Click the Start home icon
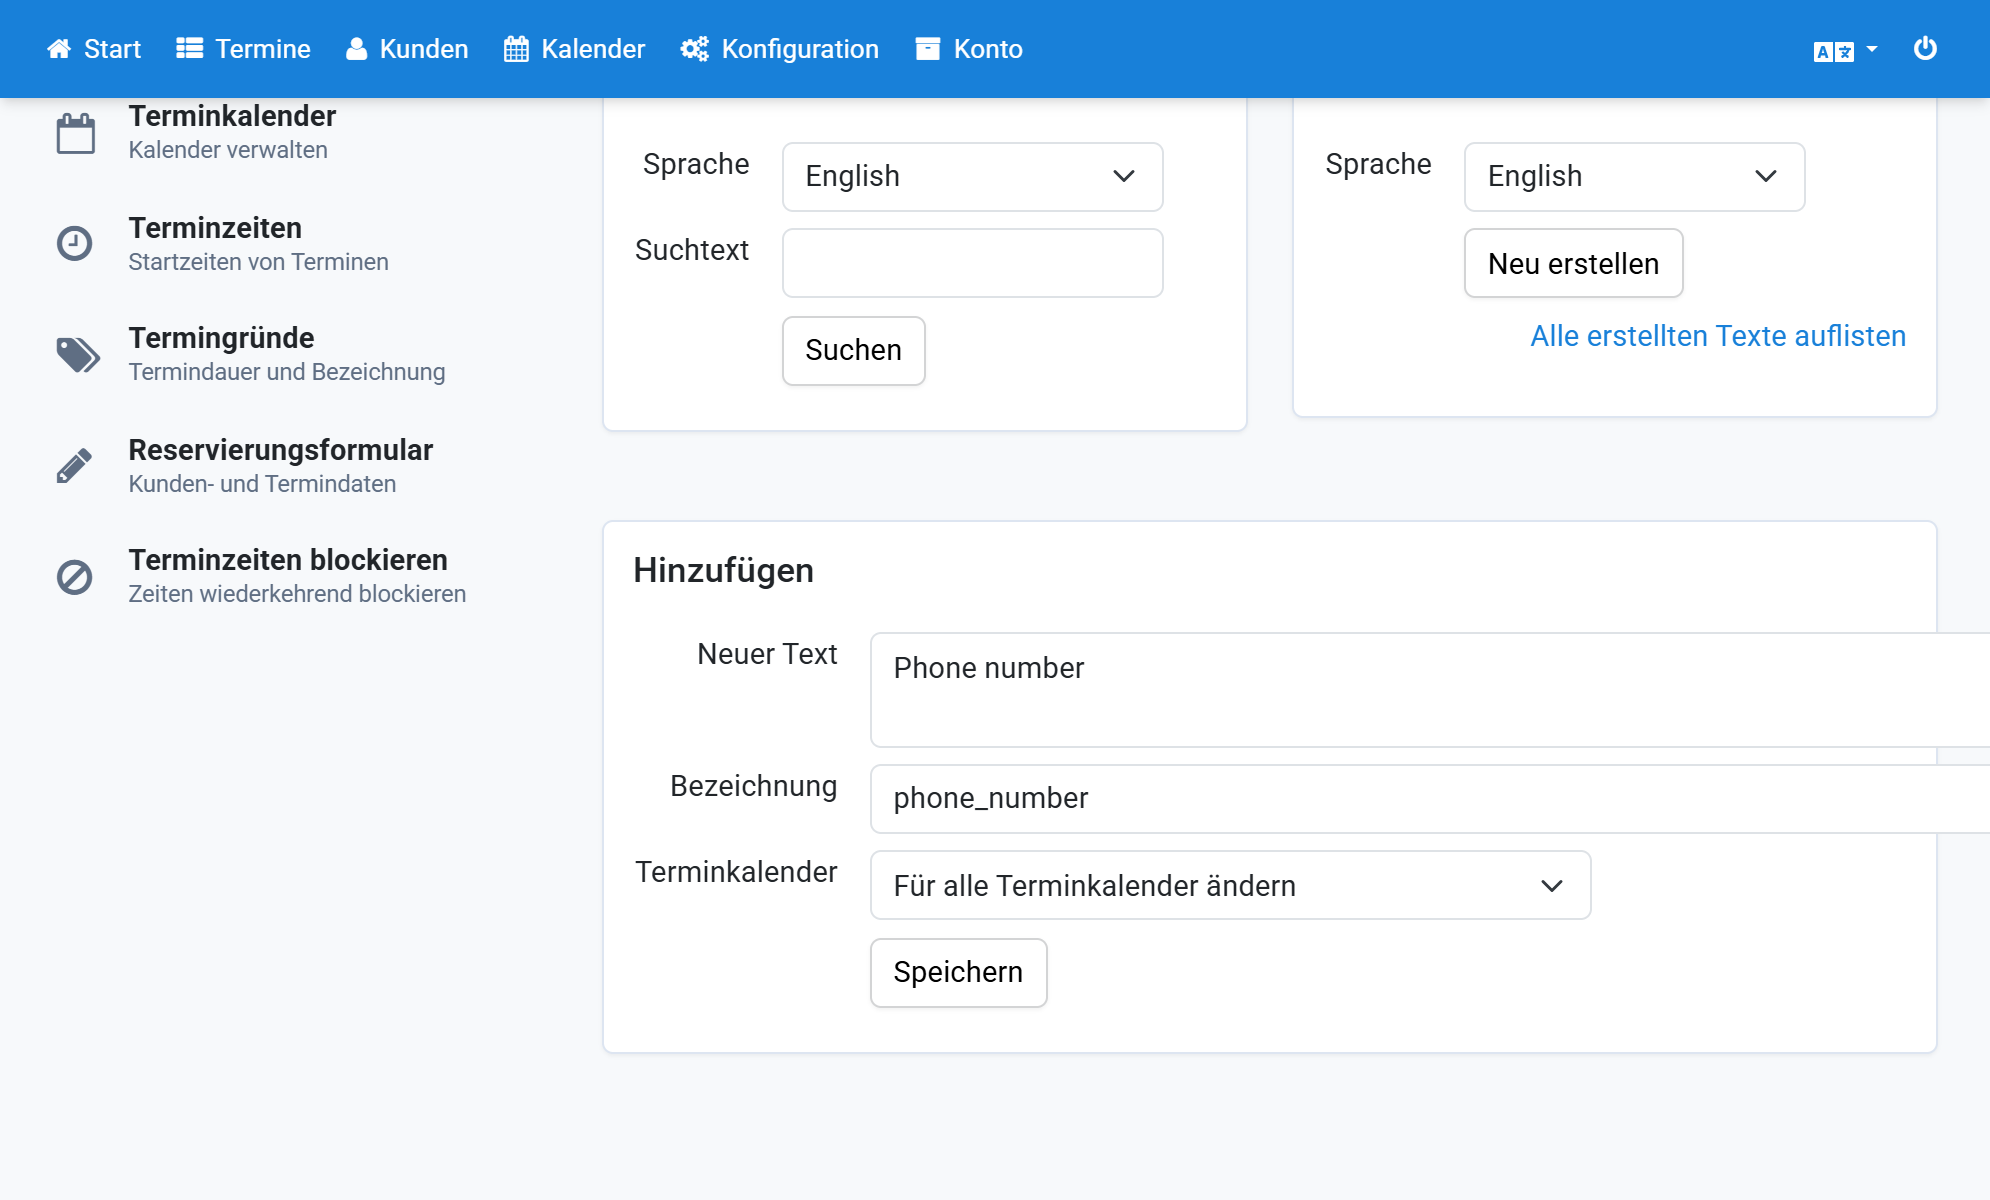Image resolution: width=1990 pixels, height=1200 pixels. (x=59, y=49)
